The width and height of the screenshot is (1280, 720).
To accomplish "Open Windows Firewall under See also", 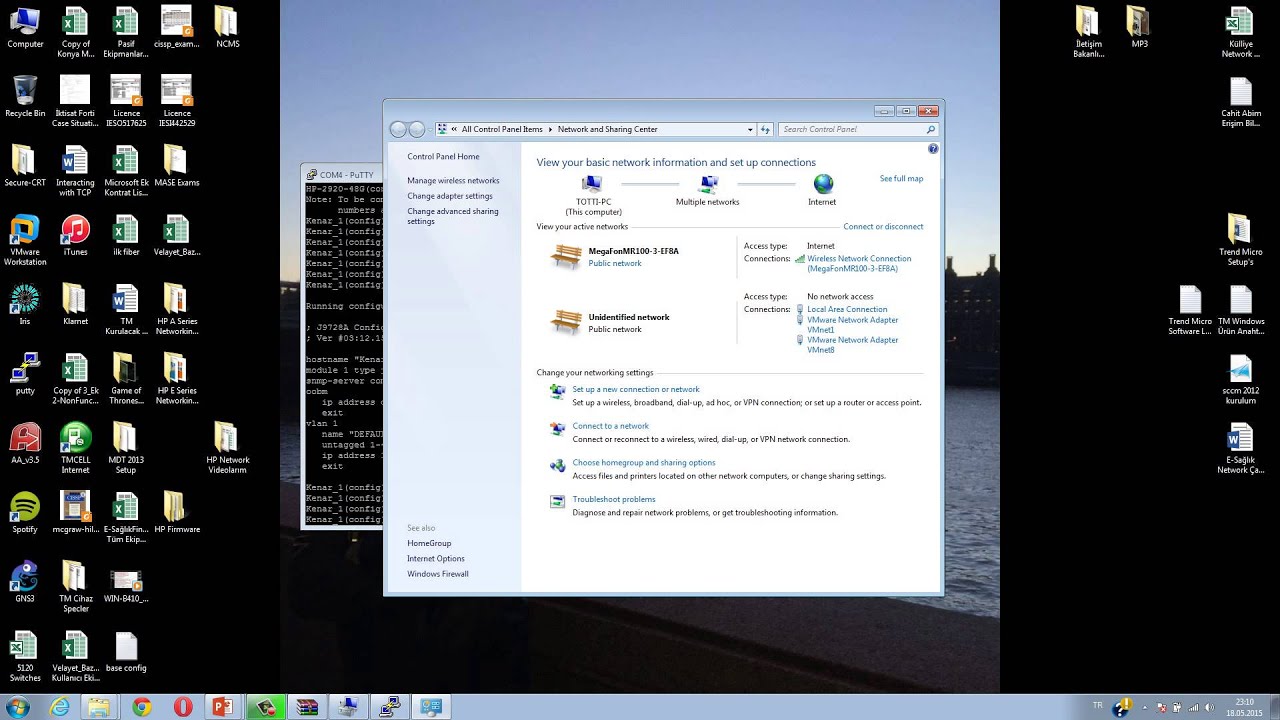I will (x=438, y=574).
